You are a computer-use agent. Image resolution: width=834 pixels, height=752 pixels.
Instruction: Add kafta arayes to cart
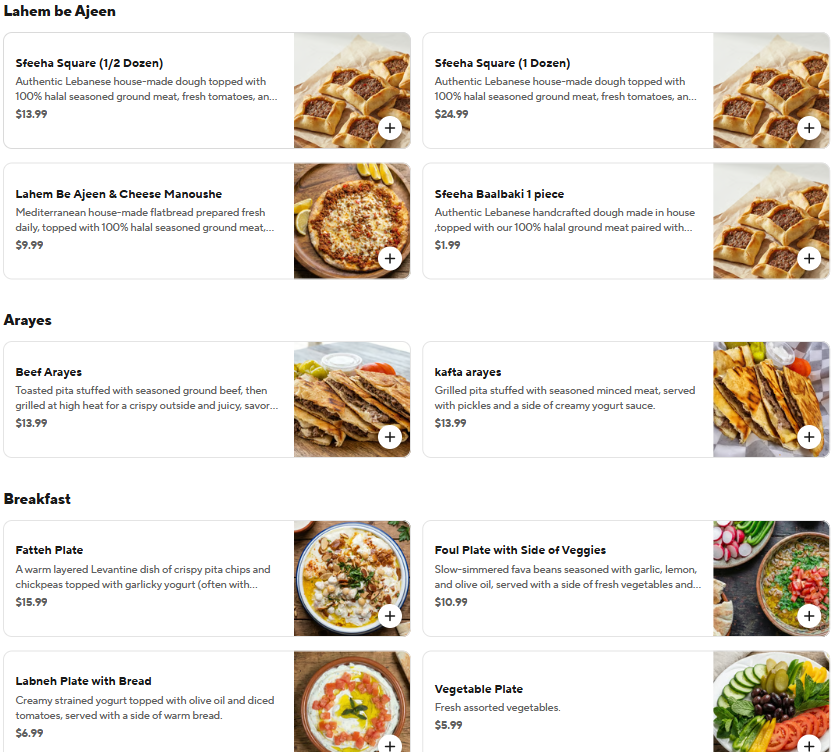[809, 437]
